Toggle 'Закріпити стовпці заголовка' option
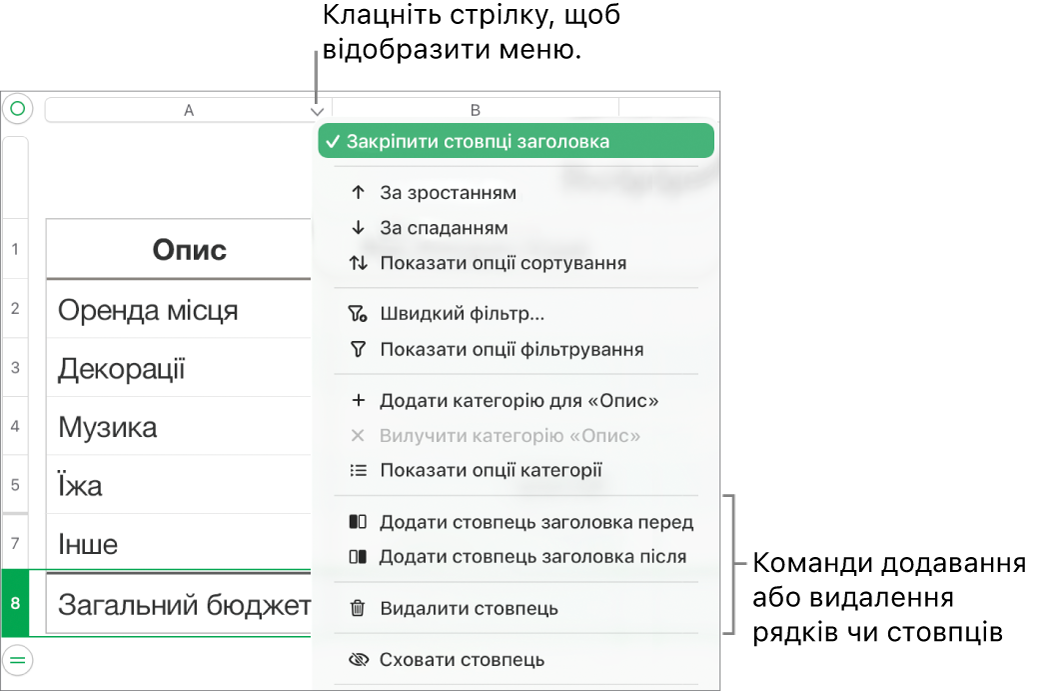This screenshot has height=692, width=1037. [516, 142]
